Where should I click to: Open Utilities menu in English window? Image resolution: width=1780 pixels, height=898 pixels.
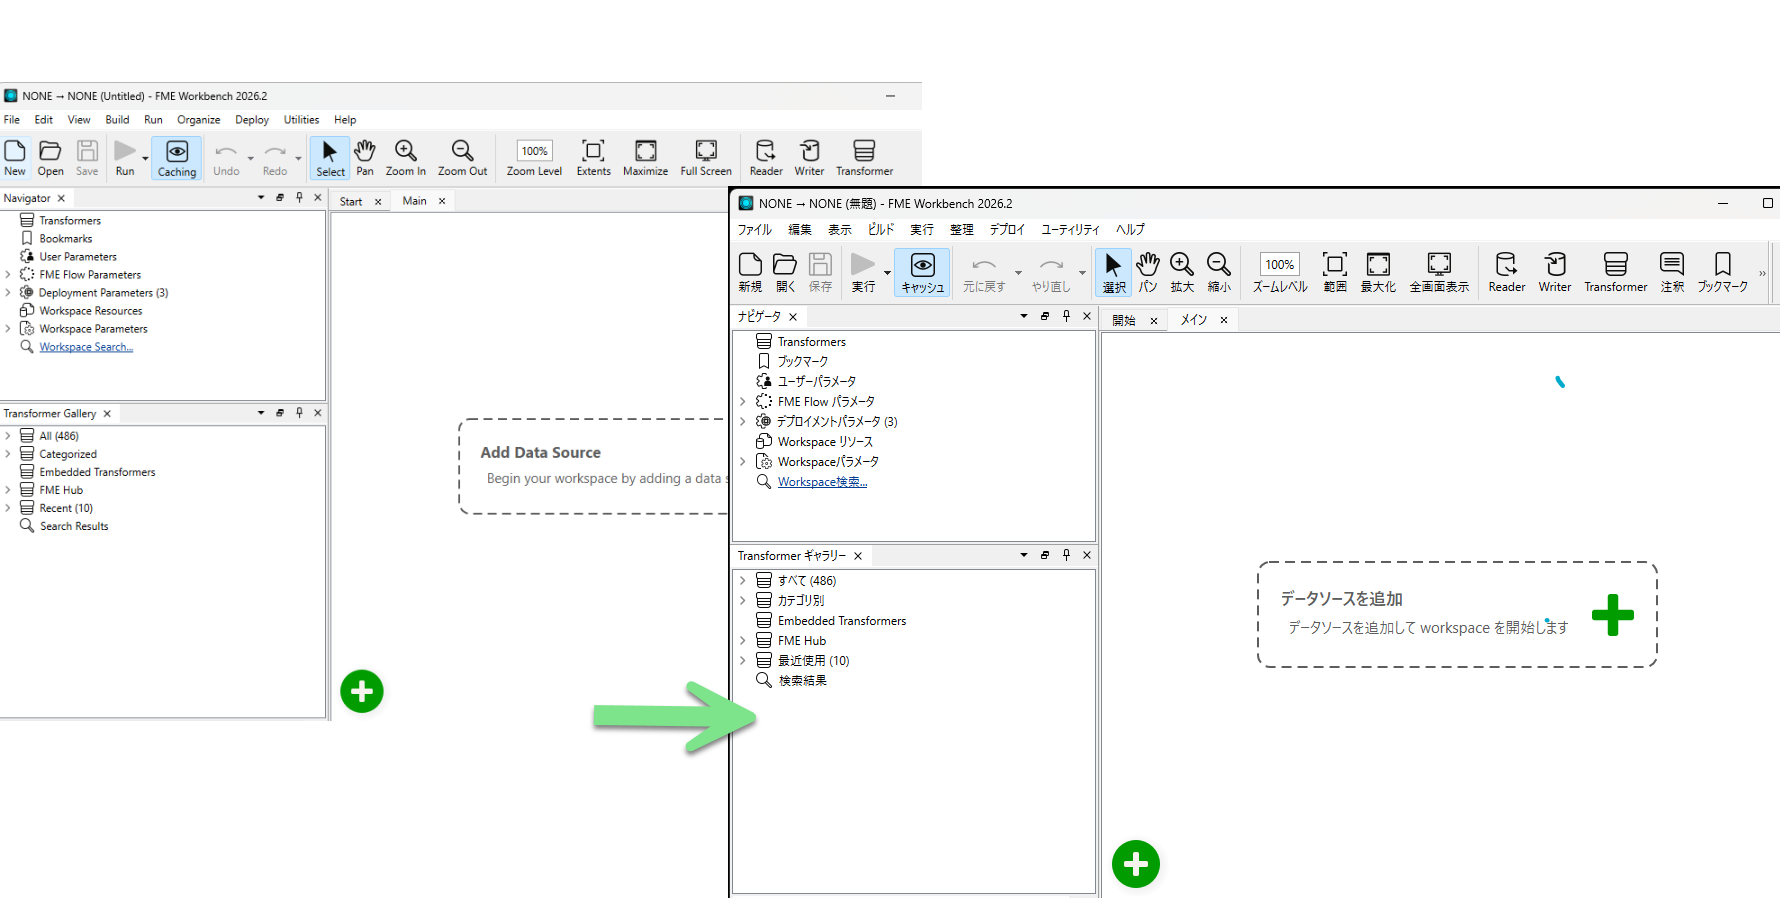tap(301, 120)
